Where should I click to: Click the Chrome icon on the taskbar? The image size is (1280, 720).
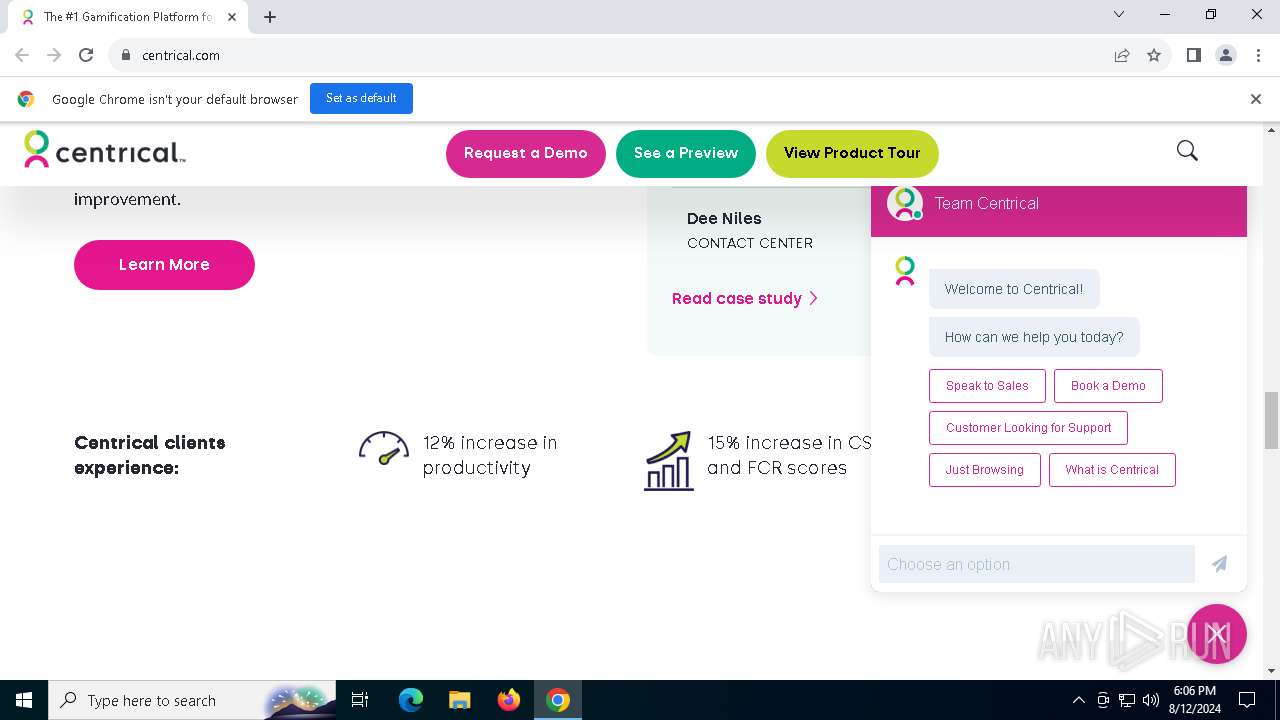click(558, 700)
